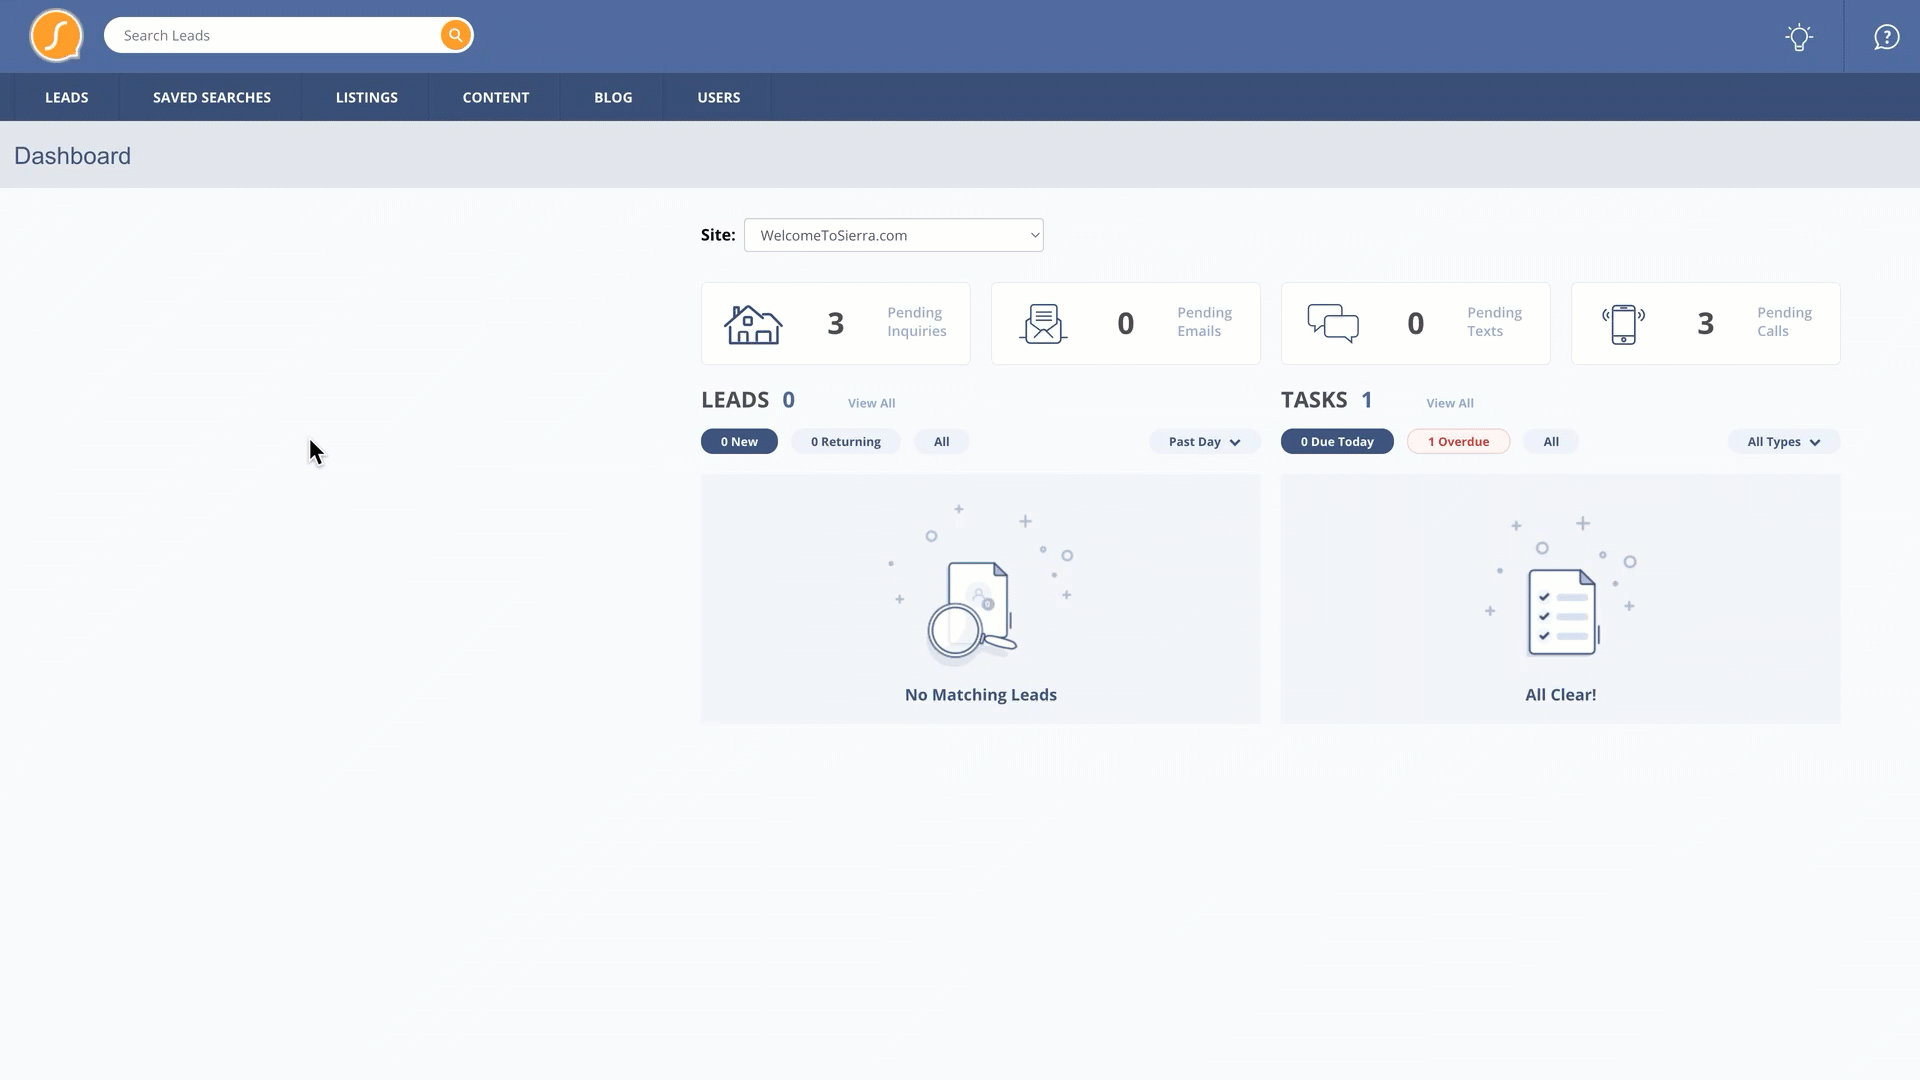
Task: Toggle the 1 Overdue tasks filter
Action: click(x=1458, y=442)
